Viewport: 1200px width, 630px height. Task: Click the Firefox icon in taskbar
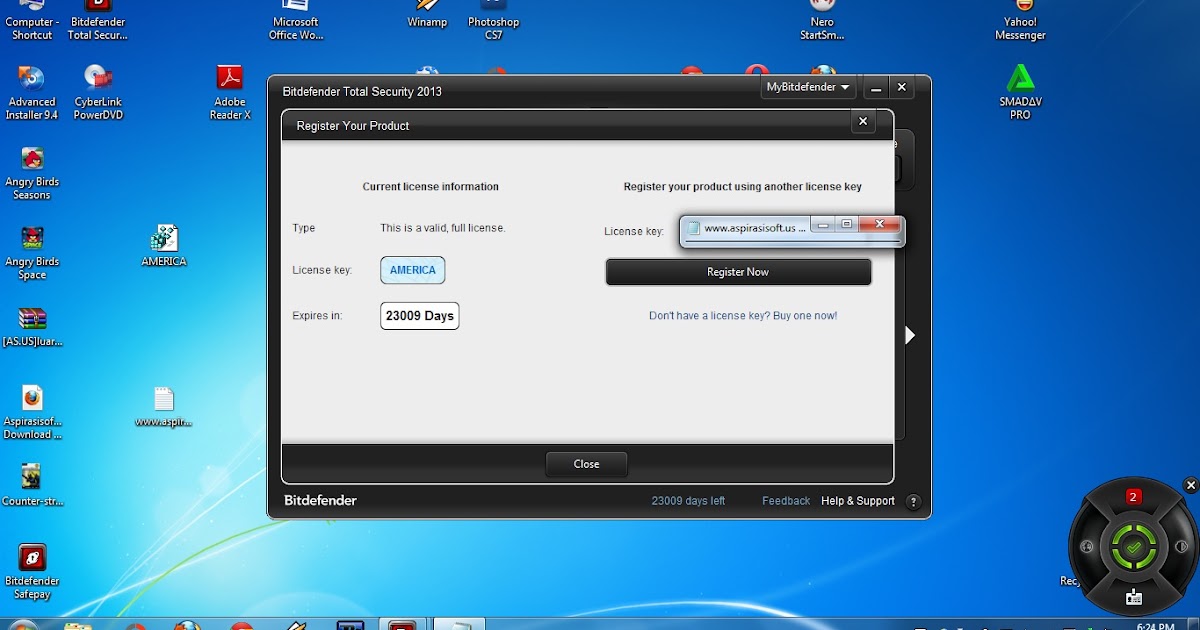point(188,625)
